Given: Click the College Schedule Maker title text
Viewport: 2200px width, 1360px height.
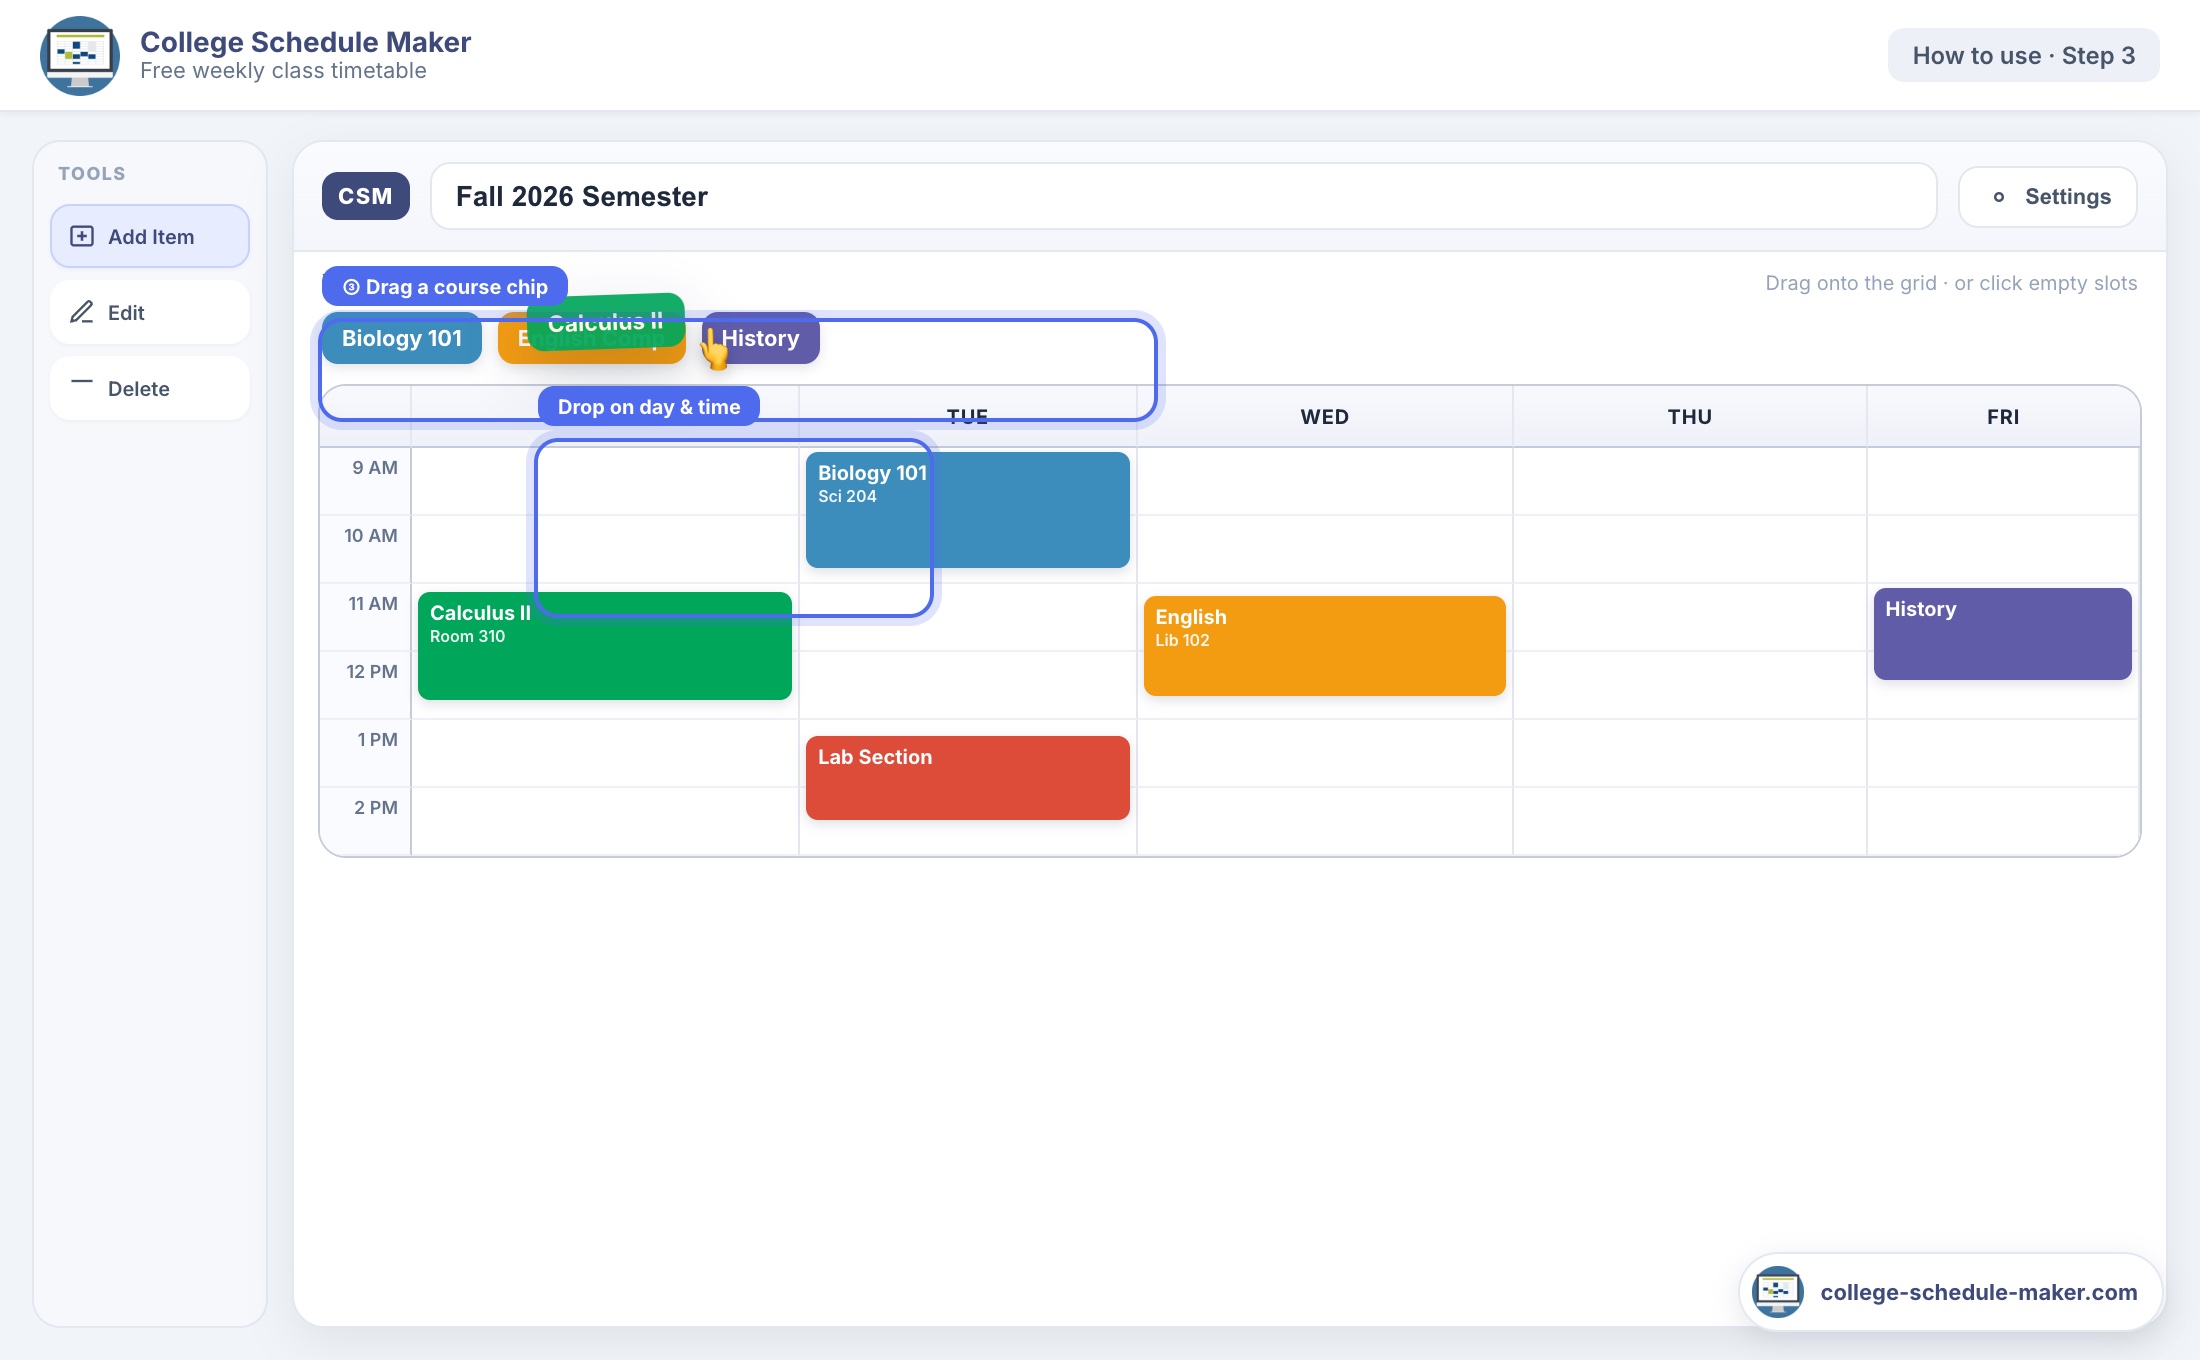Looking at the screenshot, I should pos(305,42).
